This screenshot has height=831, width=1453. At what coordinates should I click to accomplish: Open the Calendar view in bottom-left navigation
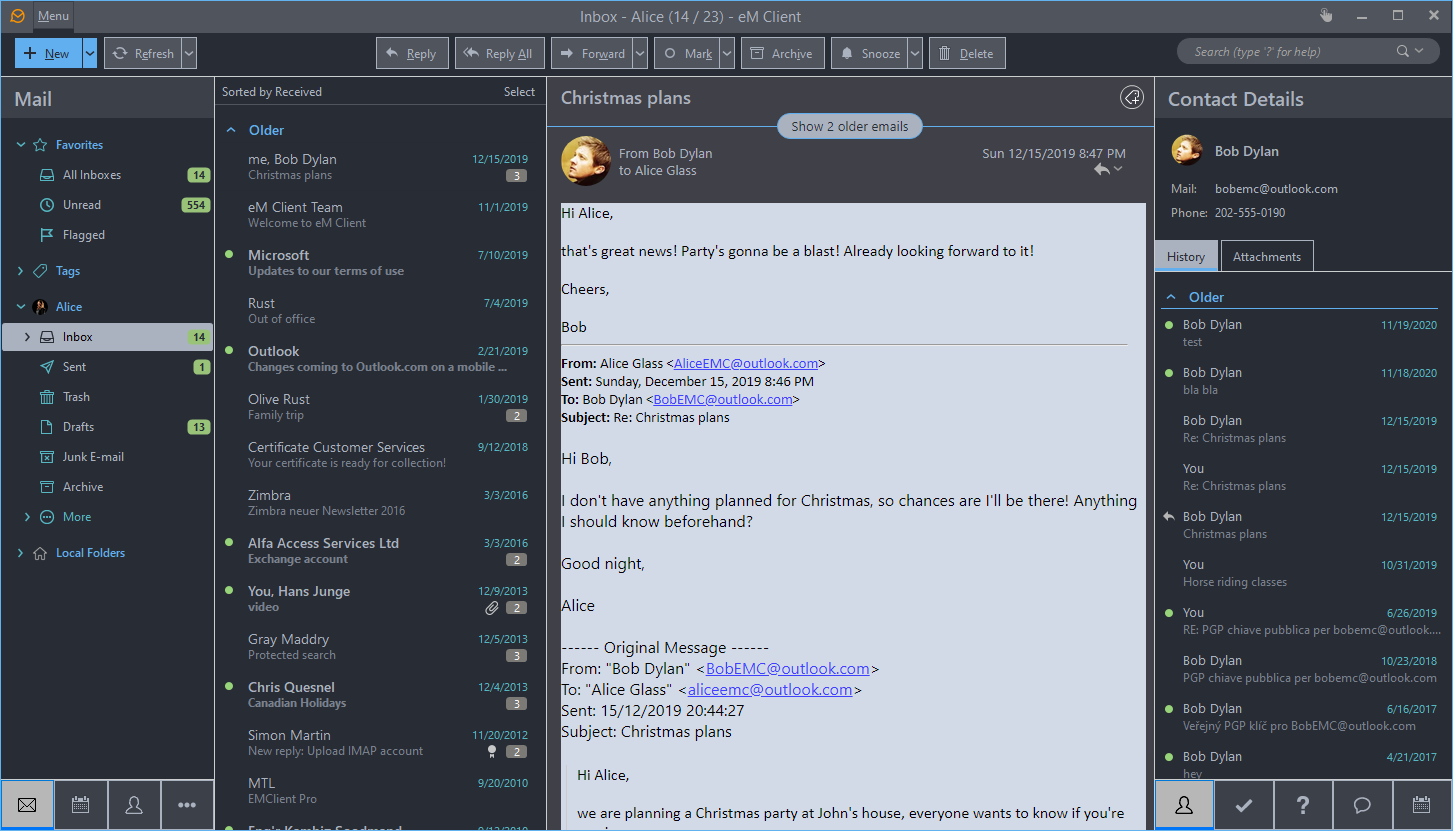(x=81, y=805)
